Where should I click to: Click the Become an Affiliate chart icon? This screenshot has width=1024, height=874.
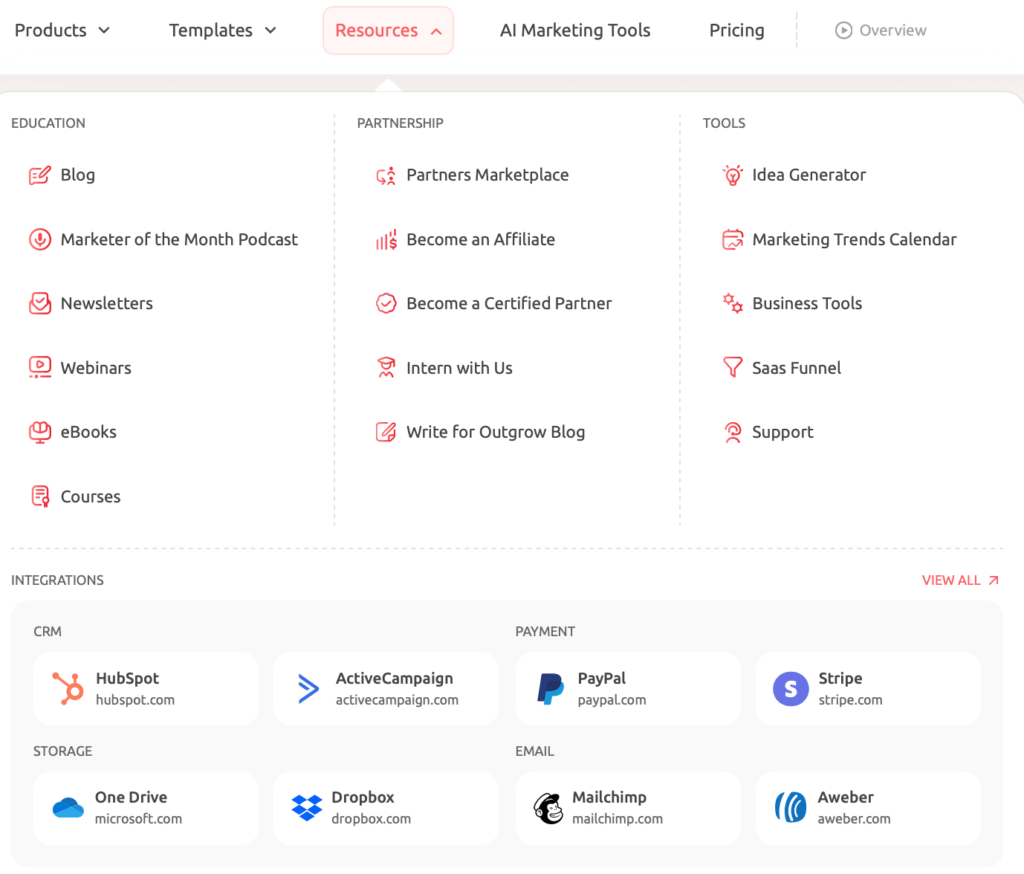click(x=386, y=240)
